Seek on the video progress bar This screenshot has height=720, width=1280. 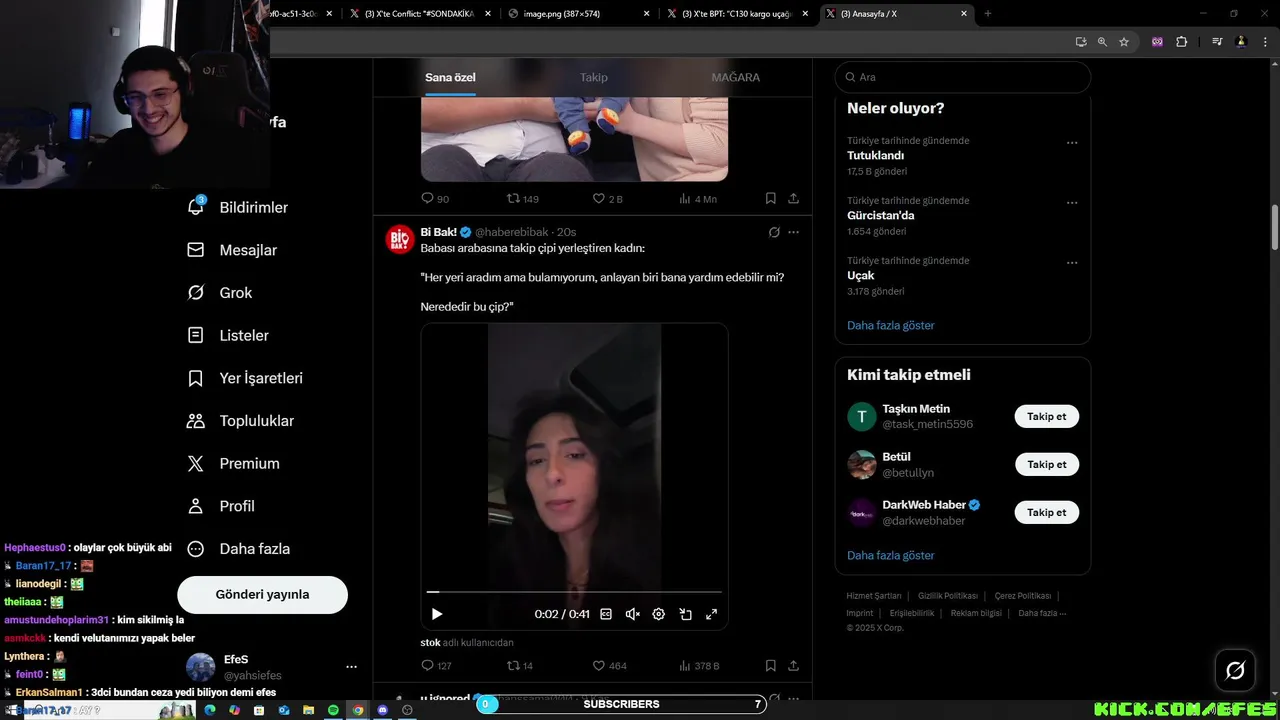575,592
